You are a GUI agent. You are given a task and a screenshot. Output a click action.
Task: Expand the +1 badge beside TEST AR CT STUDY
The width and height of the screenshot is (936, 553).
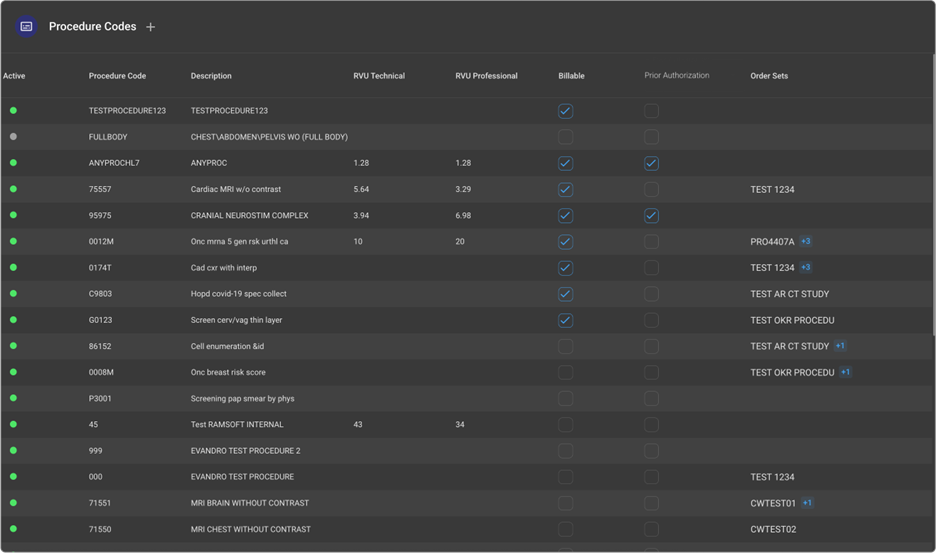[840, 346]
